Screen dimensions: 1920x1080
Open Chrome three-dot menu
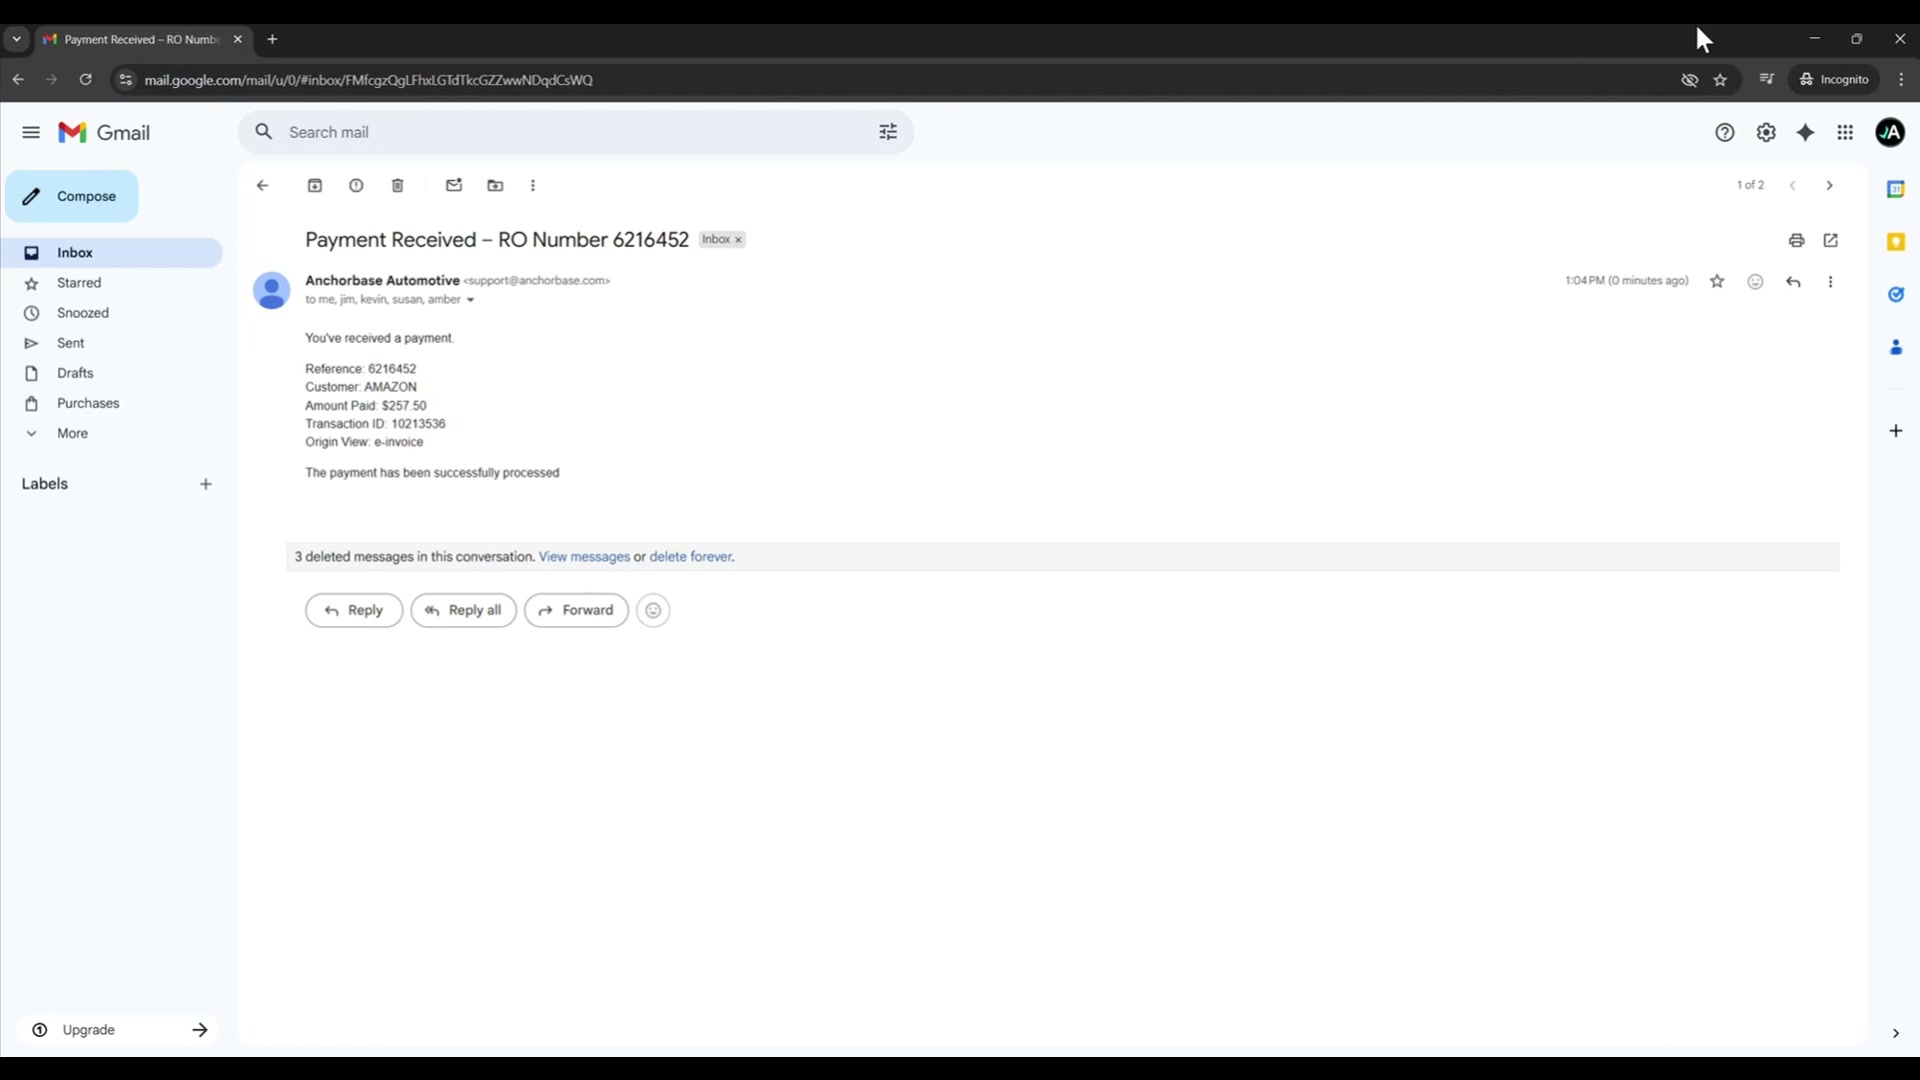(x=1901, y=80)
